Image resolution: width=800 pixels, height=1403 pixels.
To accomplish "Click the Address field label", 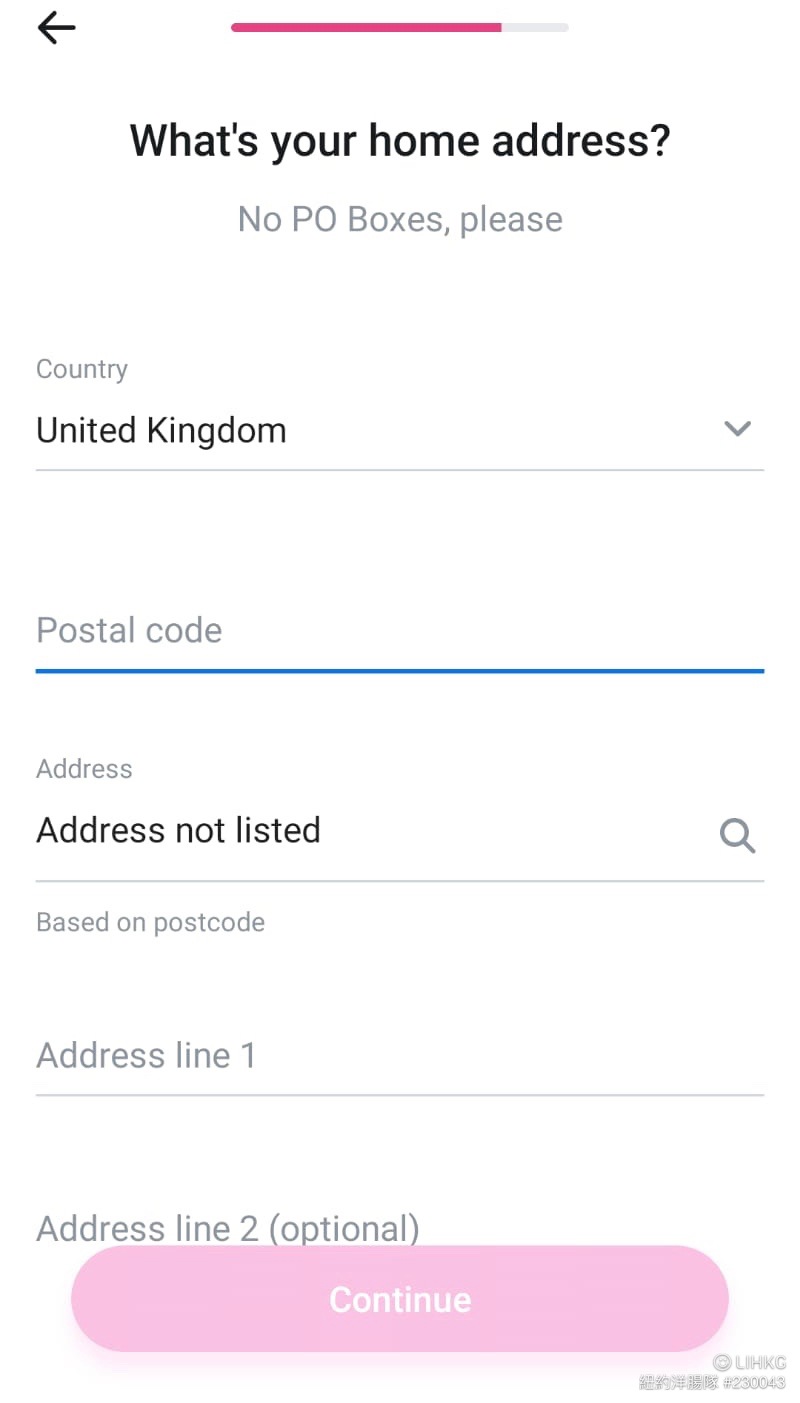I will [x=84, y=769].
